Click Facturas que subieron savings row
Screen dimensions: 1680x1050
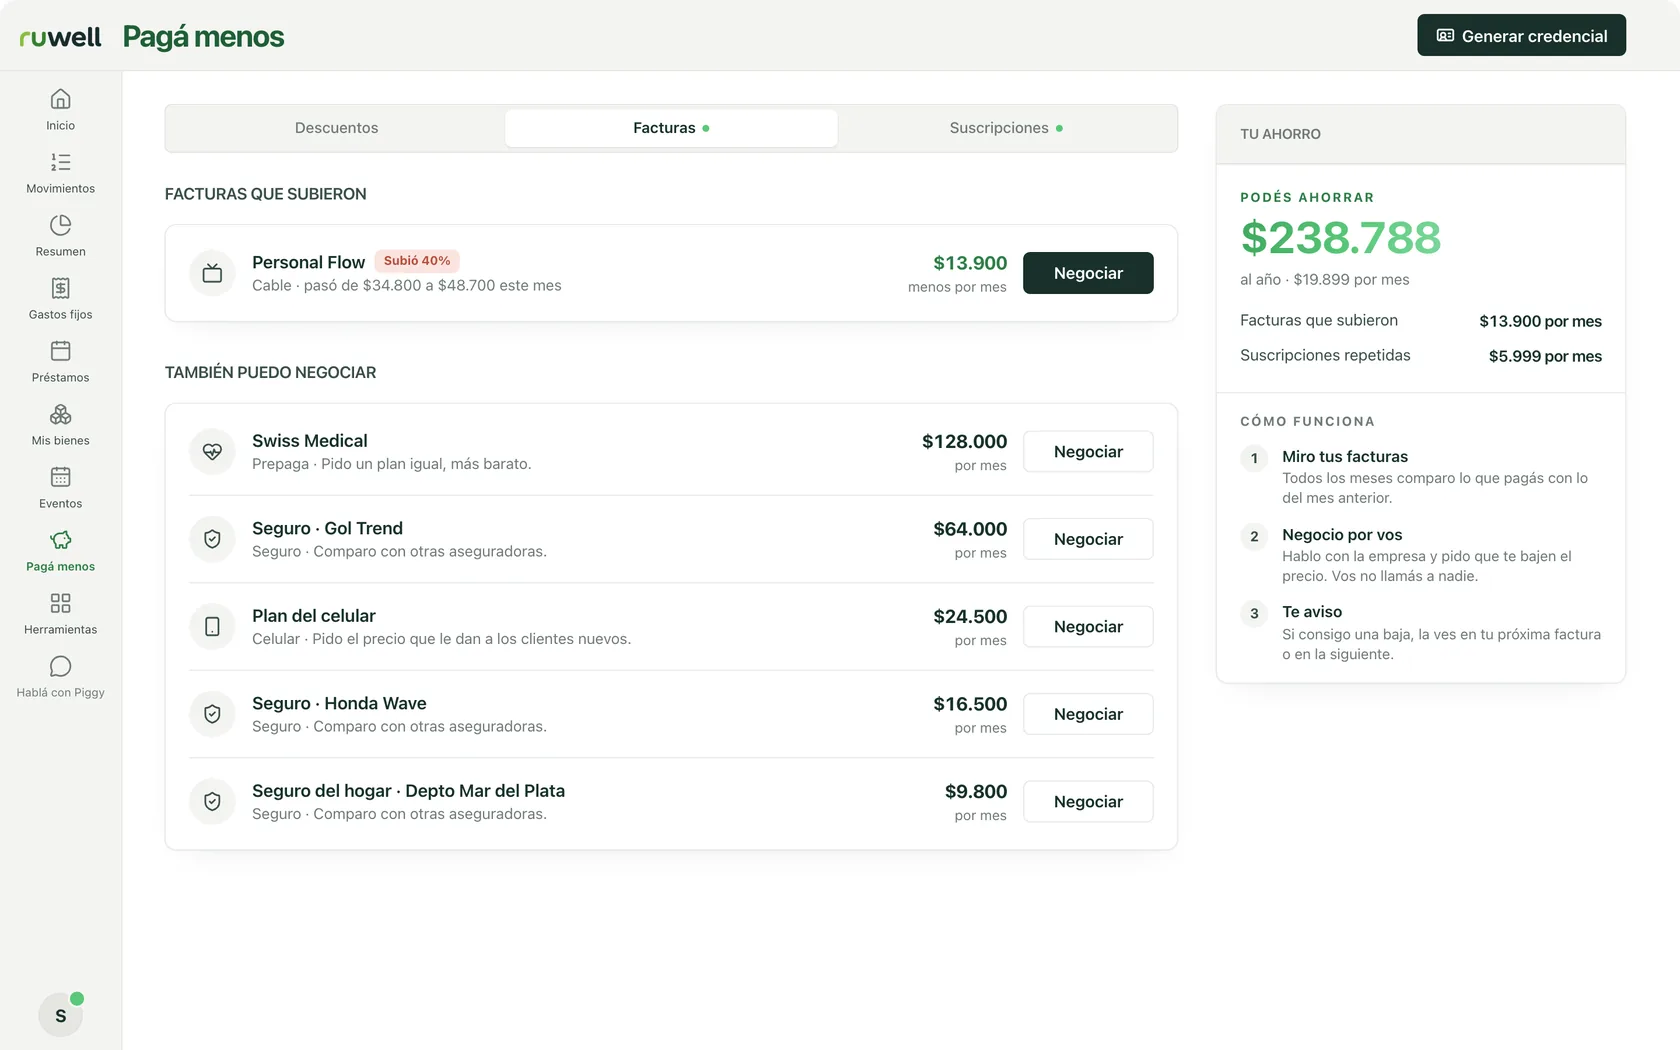click(1421, 321)
